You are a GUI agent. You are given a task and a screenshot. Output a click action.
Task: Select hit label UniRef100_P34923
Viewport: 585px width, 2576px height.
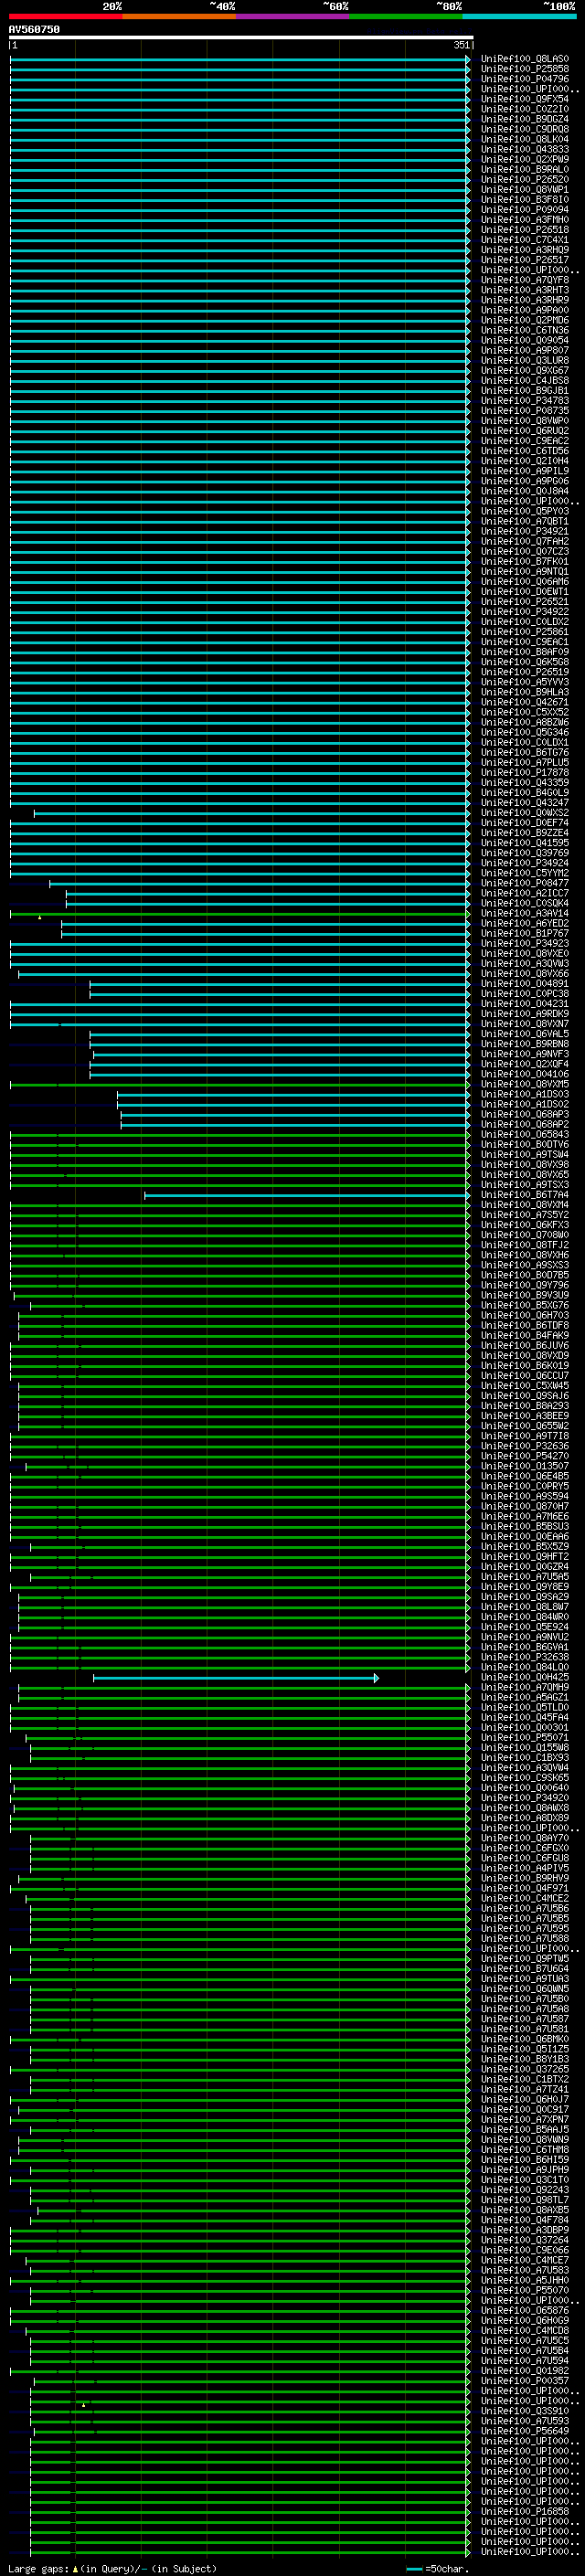coord(525,943)
